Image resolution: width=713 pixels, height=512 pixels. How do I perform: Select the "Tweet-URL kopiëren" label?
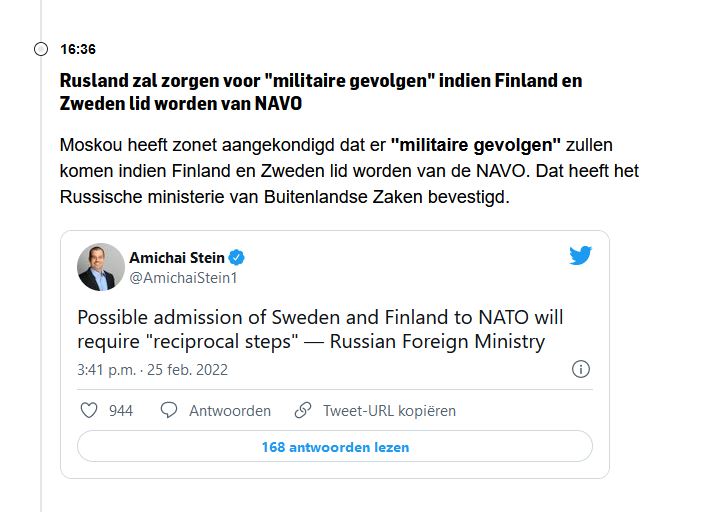(389, 410)
